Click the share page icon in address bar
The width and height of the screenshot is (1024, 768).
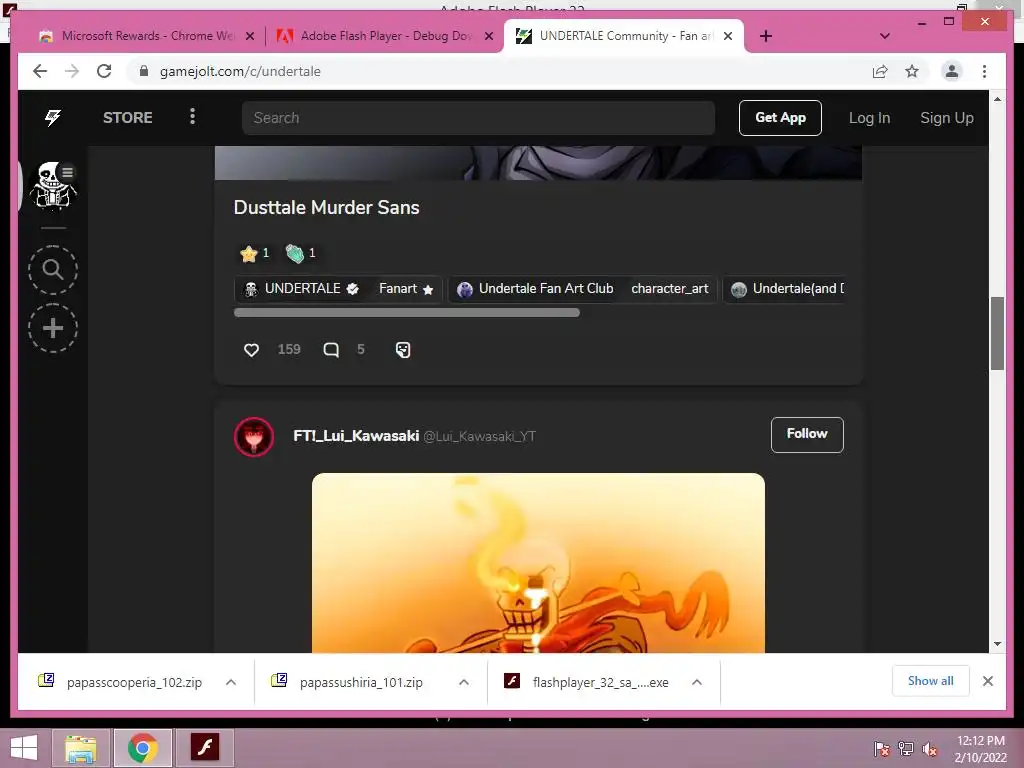(880, 71)
